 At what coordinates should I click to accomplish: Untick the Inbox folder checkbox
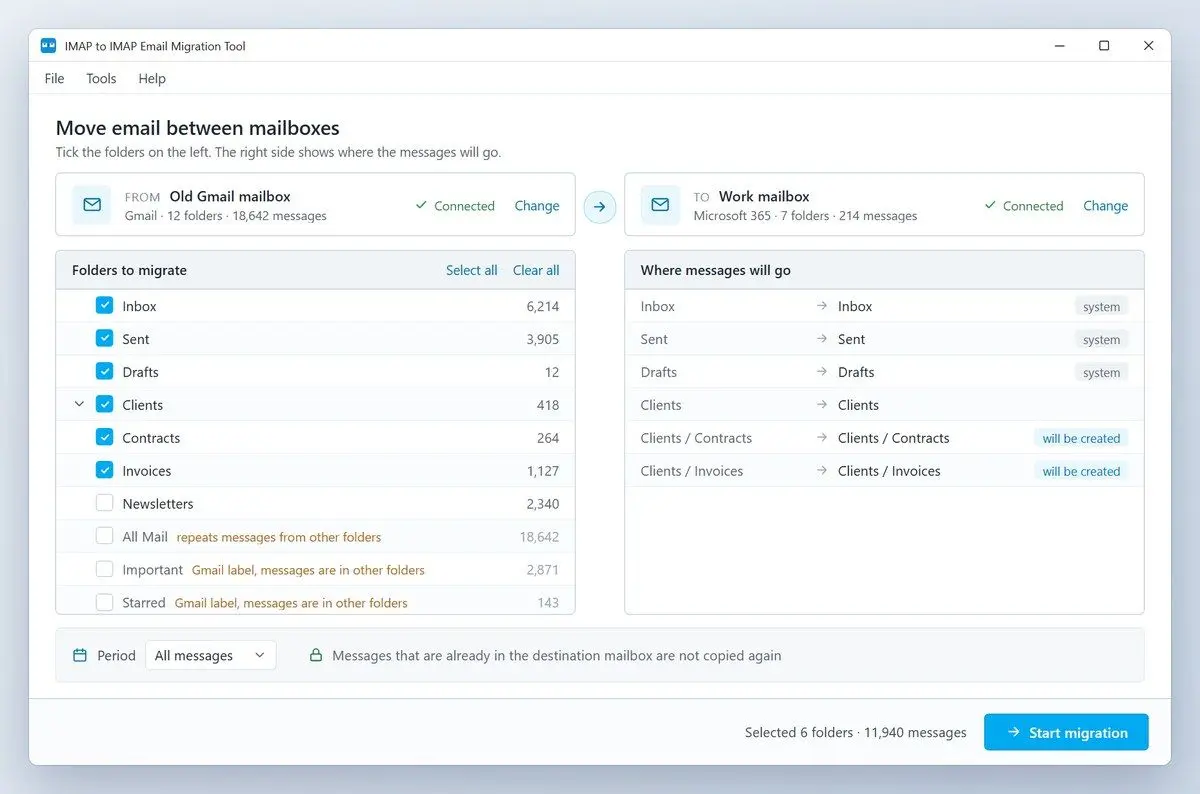[104, 306]
